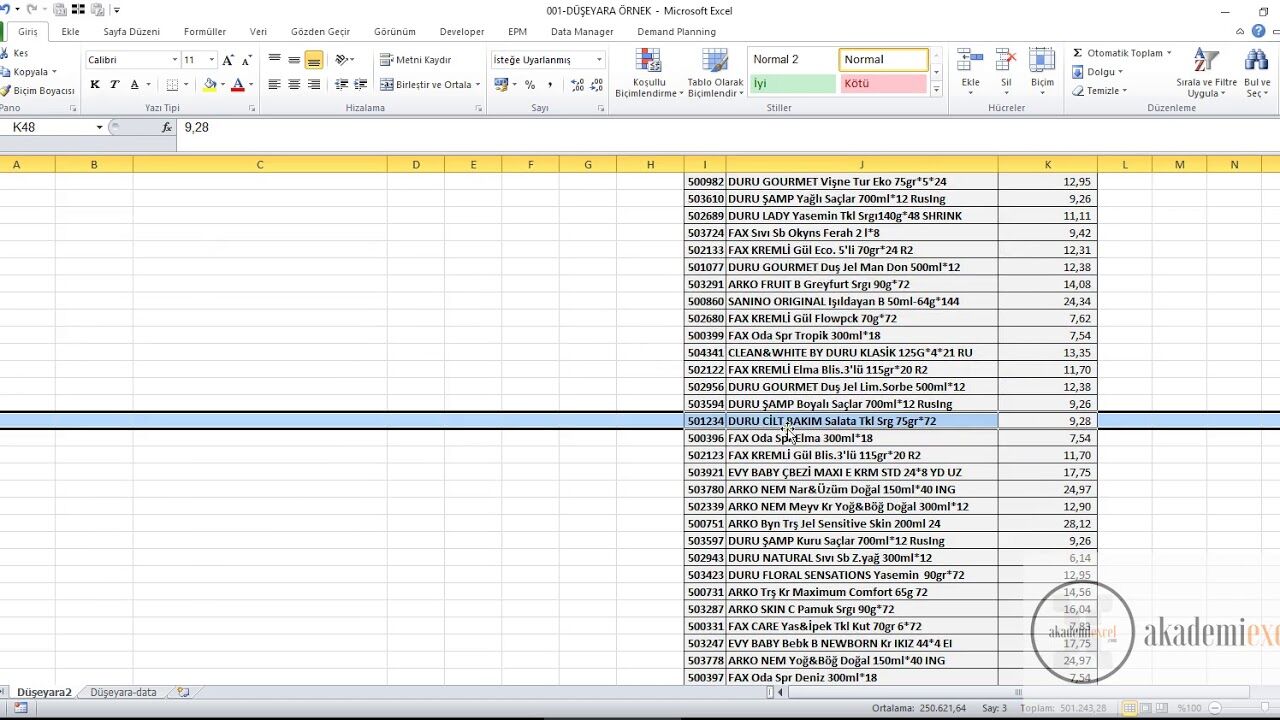Toggle bold (K) formatting
This screenshot has width=1280, height=720.
pyautogui.click(x=95, y=85)
